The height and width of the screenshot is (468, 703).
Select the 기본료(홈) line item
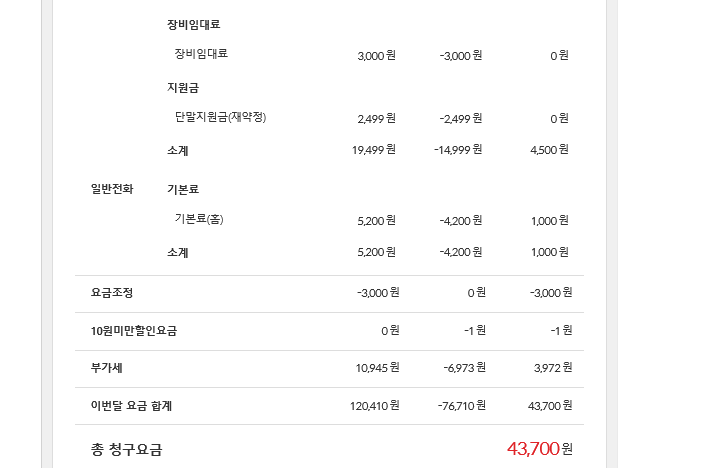[x=199, y=219]
